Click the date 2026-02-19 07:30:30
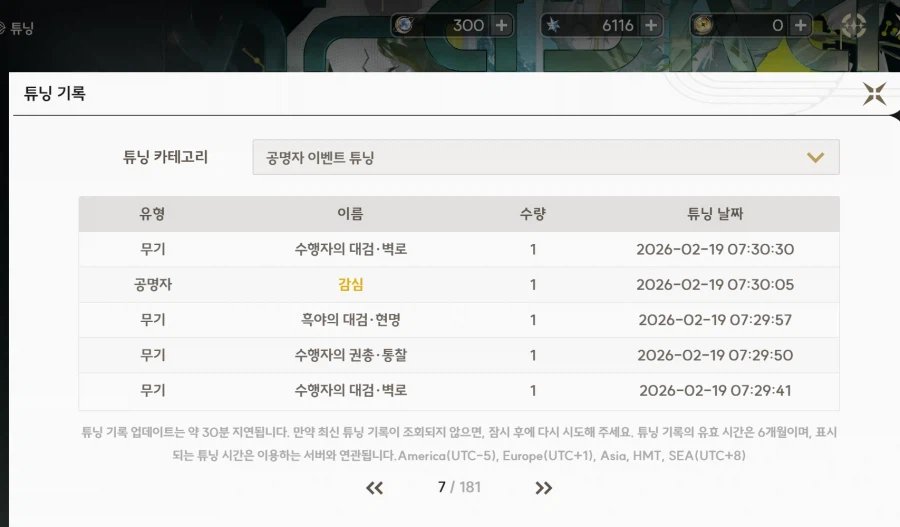 tap(715, 249)
